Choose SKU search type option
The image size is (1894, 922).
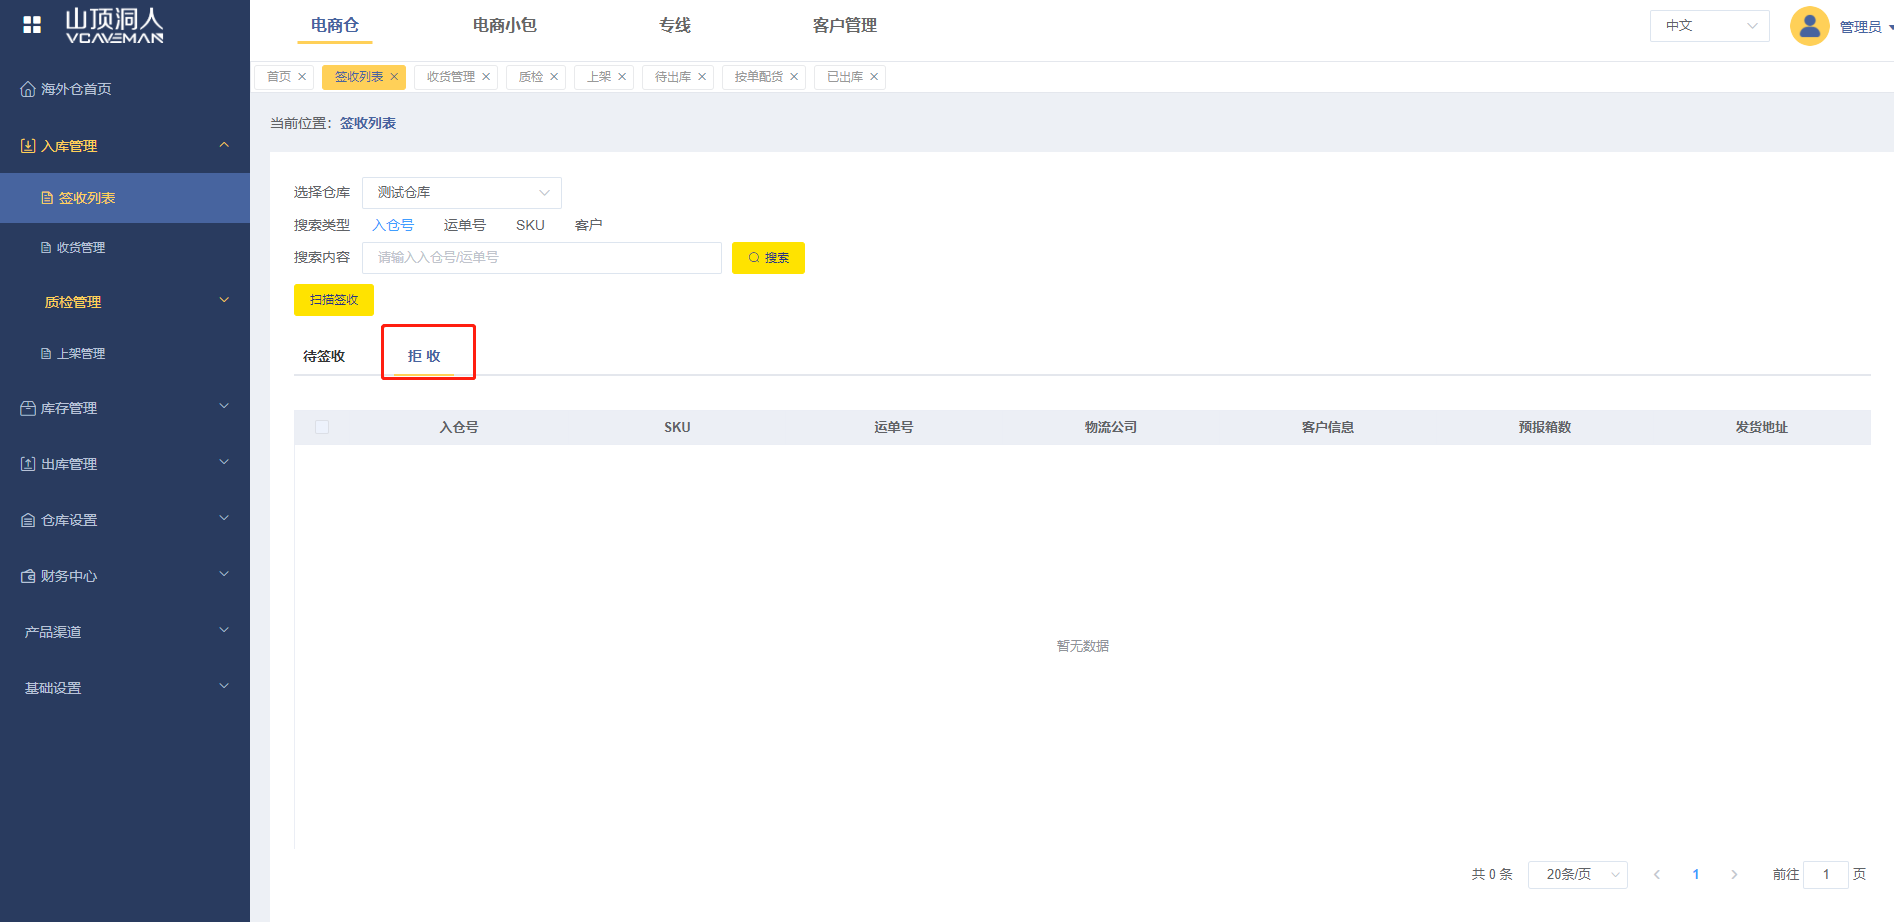click(x=530, y=225)
